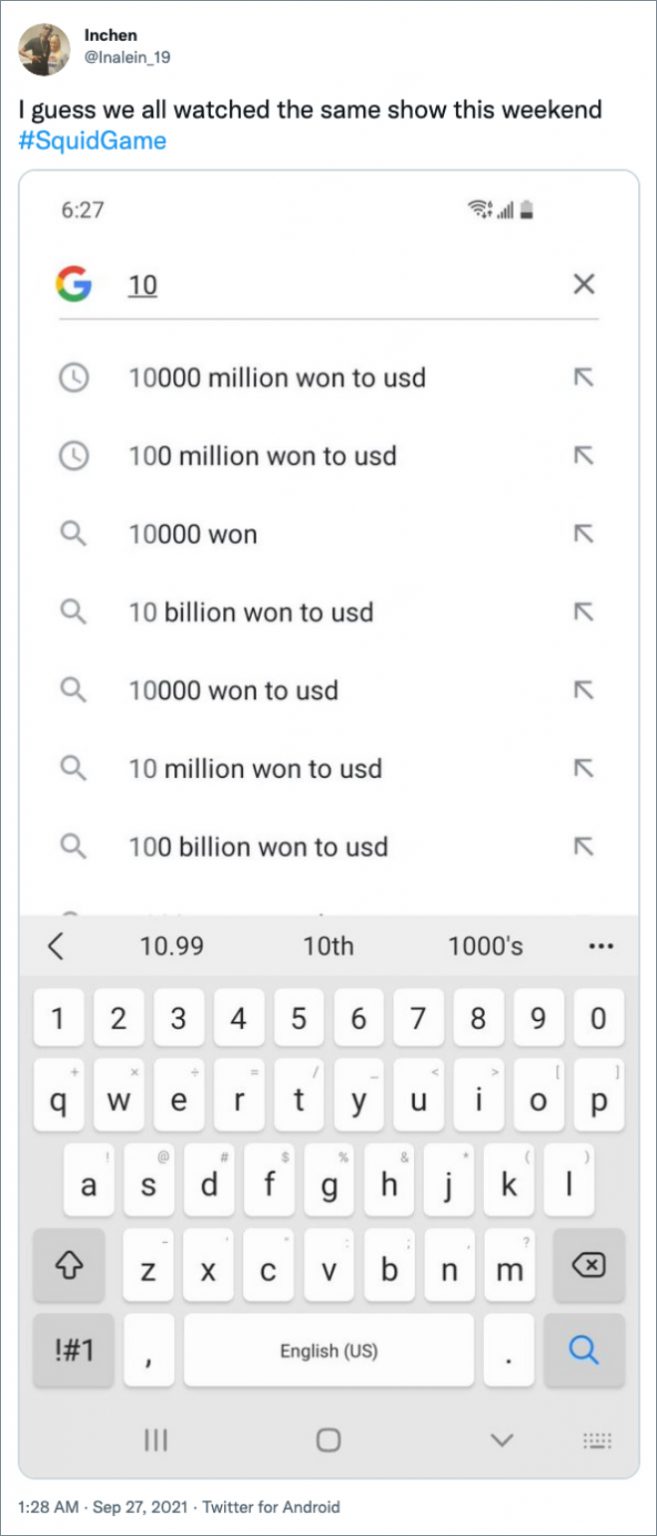Tap arrow icon next to '10 billion won to usd'
Screen dimensions: 657x1536
(583, 612)
